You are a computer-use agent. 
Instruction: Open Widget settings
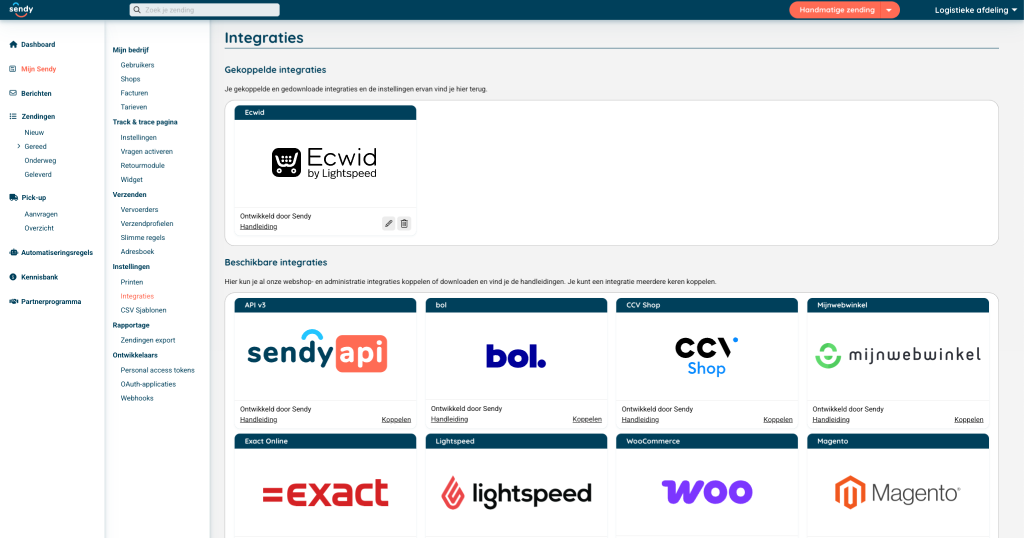pyautogui.click(x=131, y=180)
